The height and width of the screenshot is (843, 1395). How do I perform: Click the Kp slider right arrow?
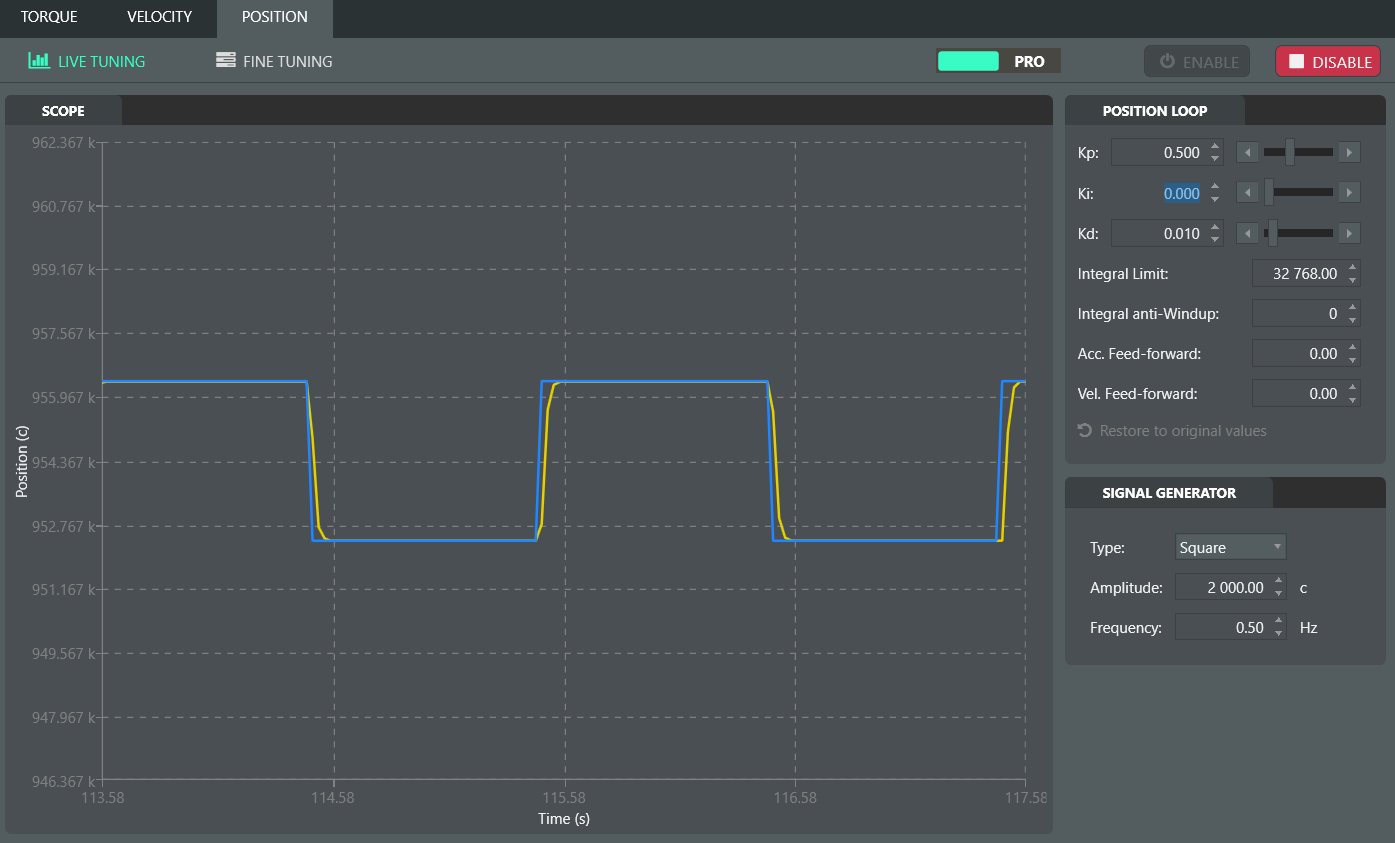click(1349, 153)
